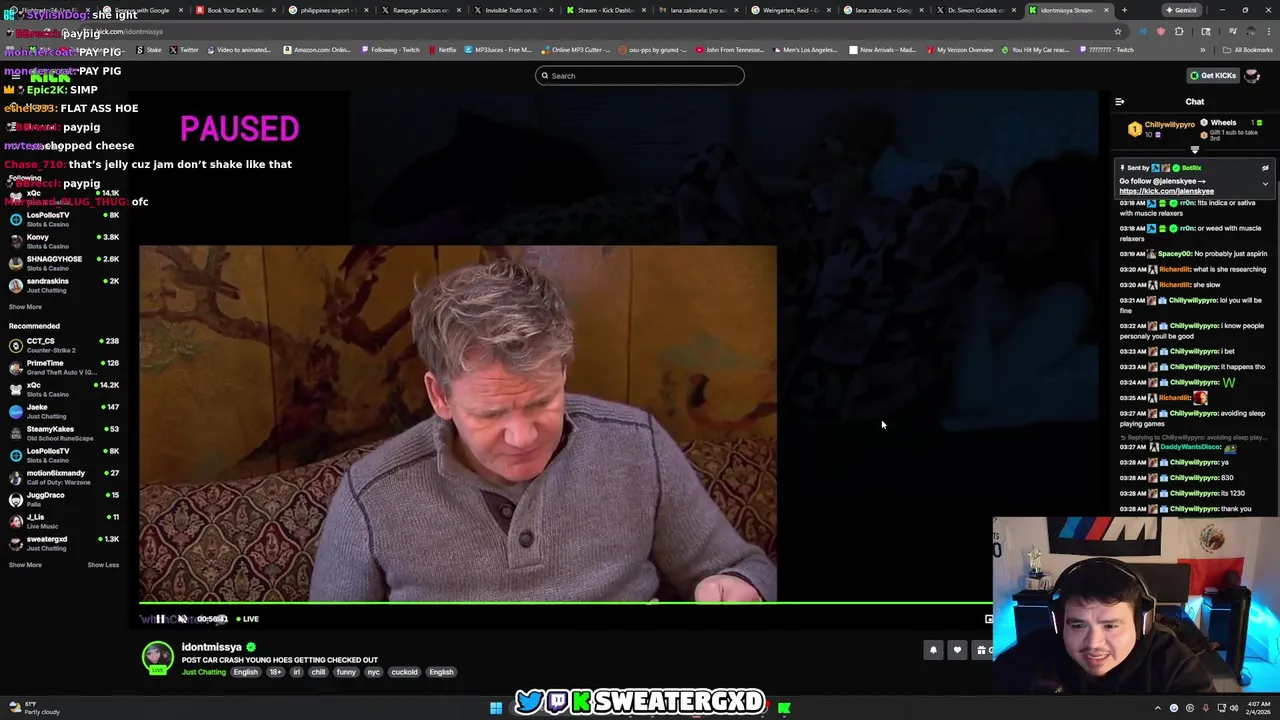Seek on the green stream progress bar
Viewport: 1280px width, 720px height.
(566, 603)
